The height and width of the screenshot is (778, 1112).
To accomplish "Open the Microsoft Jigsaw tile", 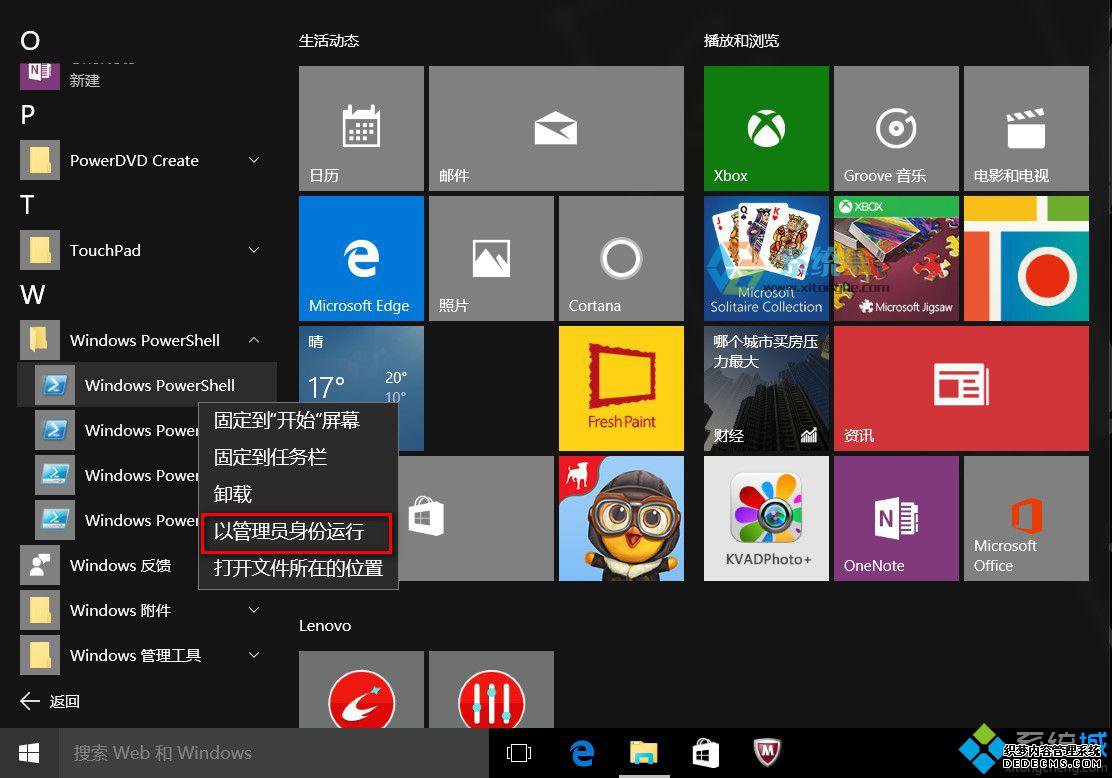I will 896,258.
